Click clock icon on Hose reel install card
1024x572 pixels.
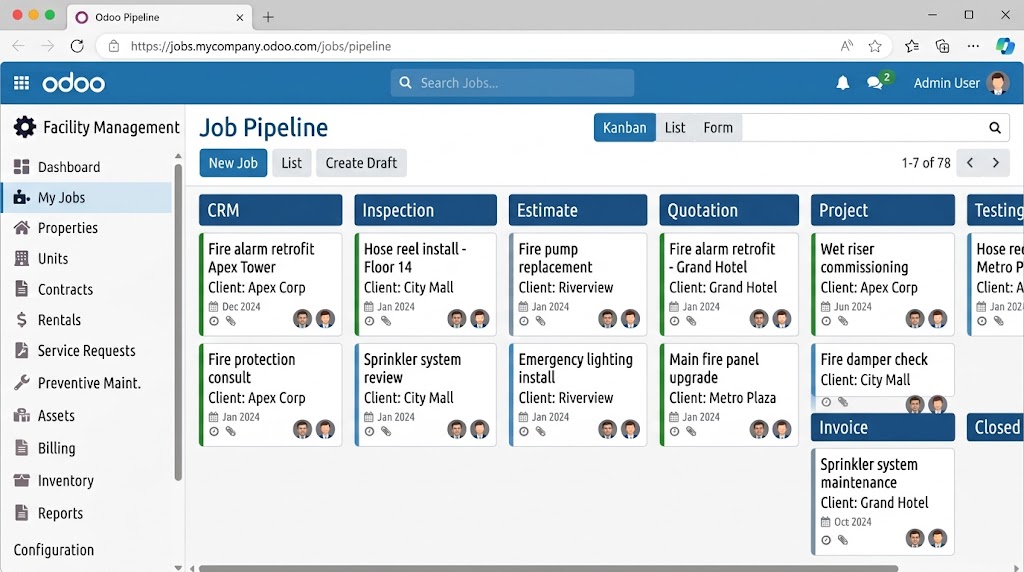(x=369, y=321)
